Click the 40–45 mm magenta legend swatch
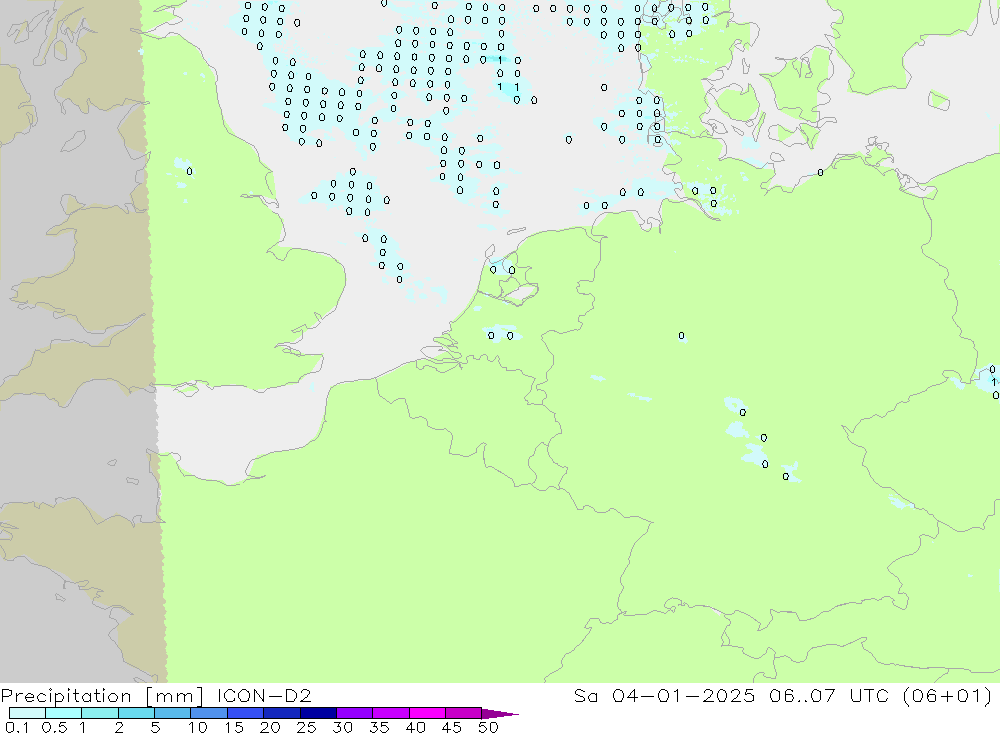 tap(427, 713)
